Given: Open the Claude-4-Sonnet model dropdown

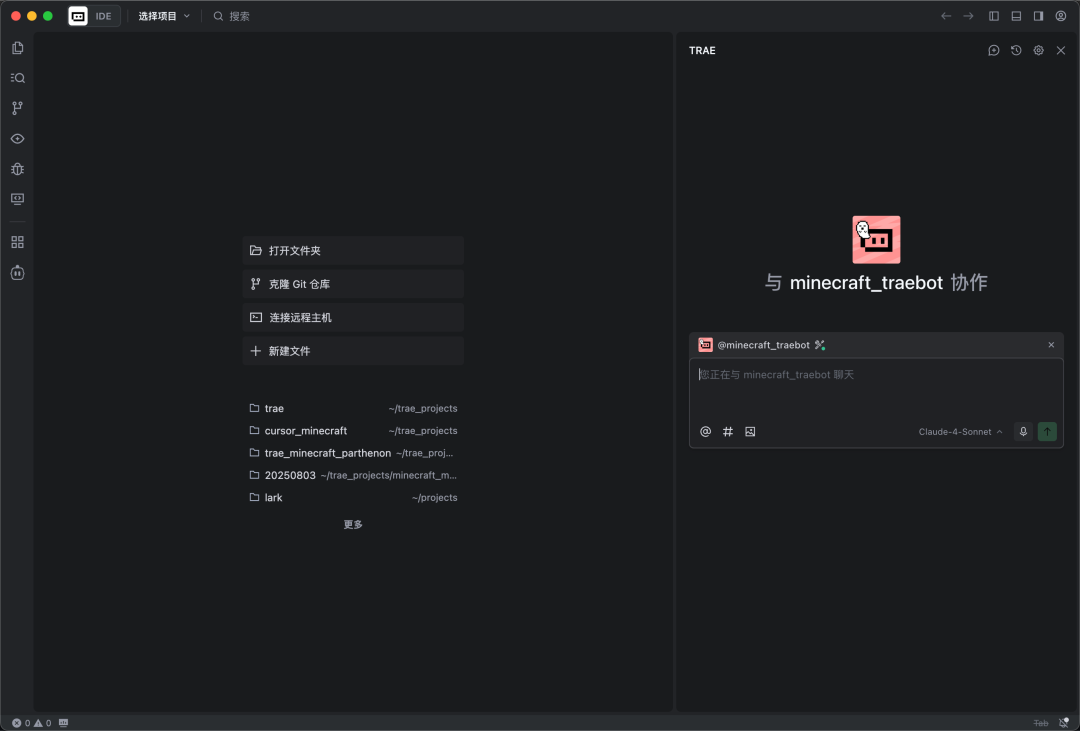Looking at the screenshot, I should tap(960, 432).
